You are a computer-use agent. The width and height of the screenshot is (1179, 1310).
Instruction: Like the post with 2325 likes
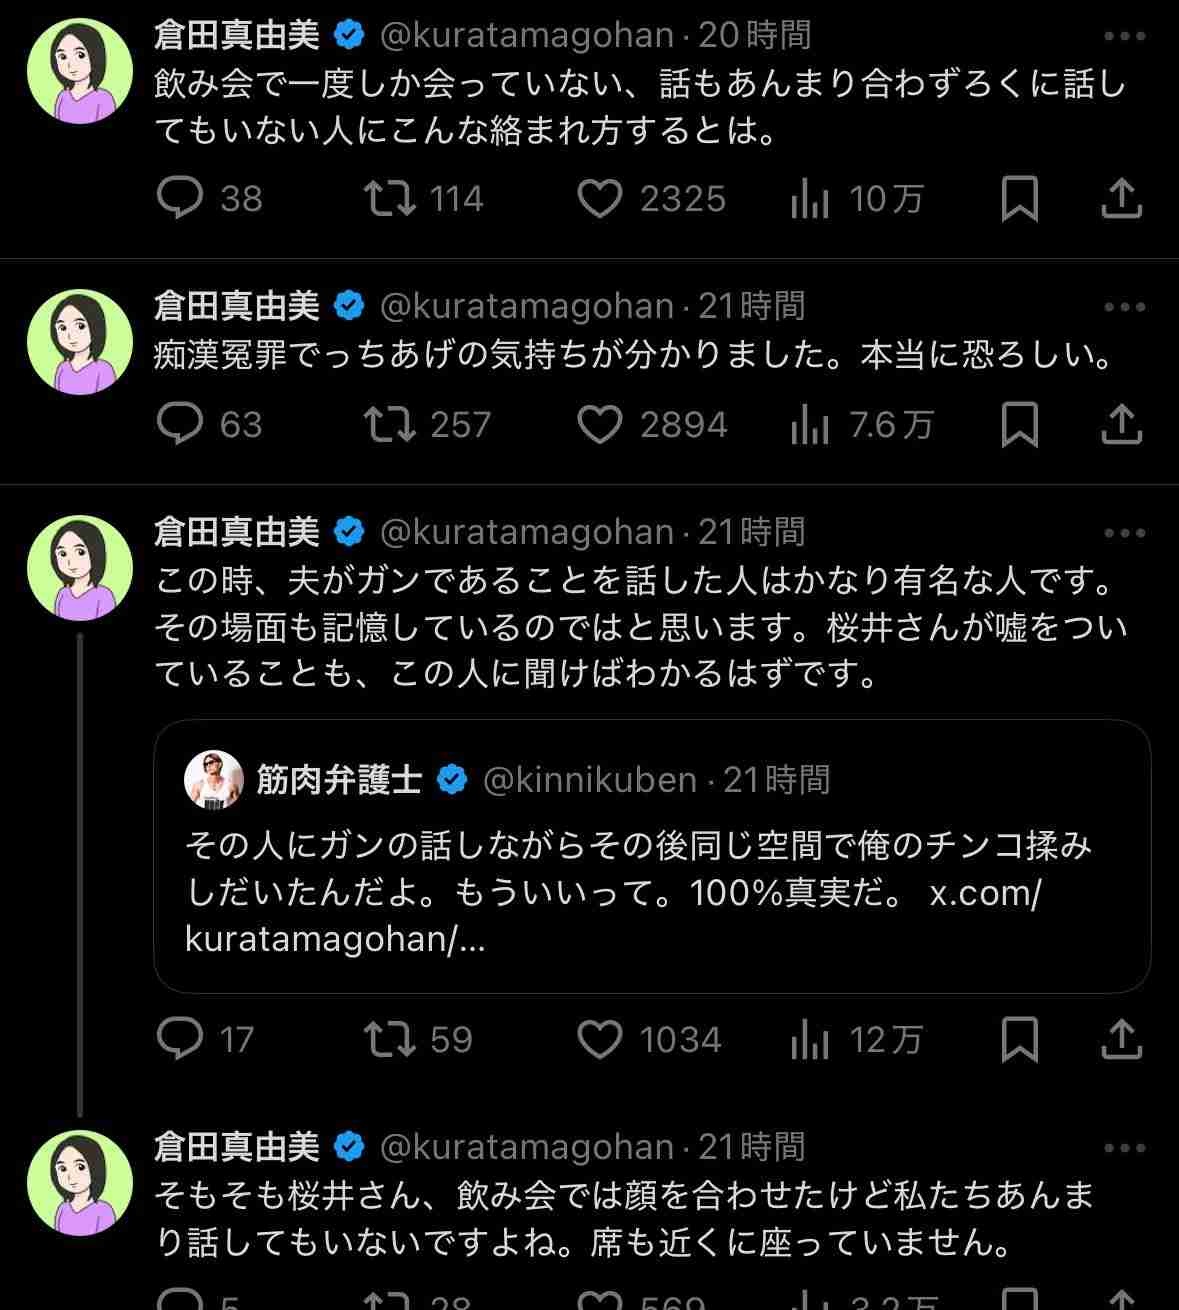(x=600, y=198)
